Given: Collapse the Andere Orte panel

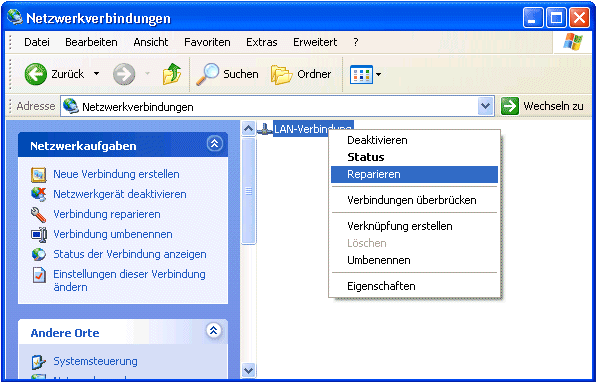Looking at the screenshot, I should [214, 330].
